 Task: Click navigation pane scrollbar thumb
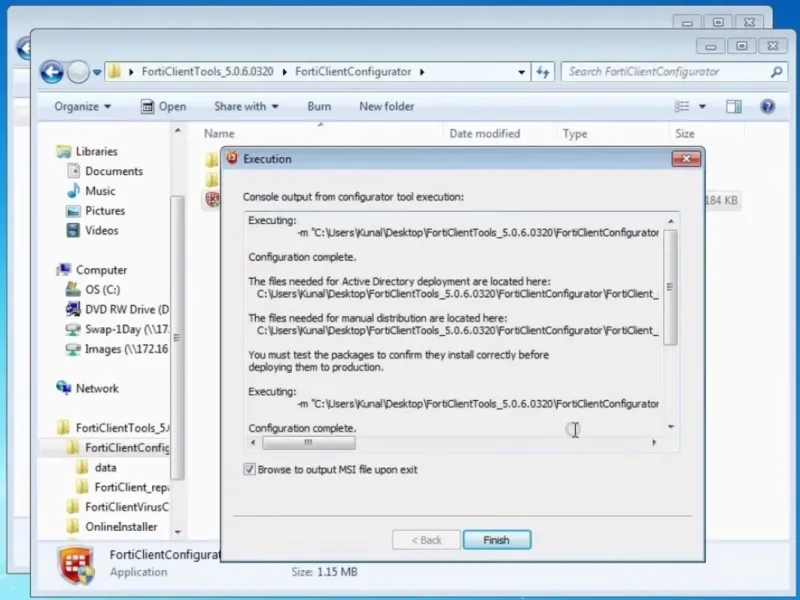(x=177, y=338)
